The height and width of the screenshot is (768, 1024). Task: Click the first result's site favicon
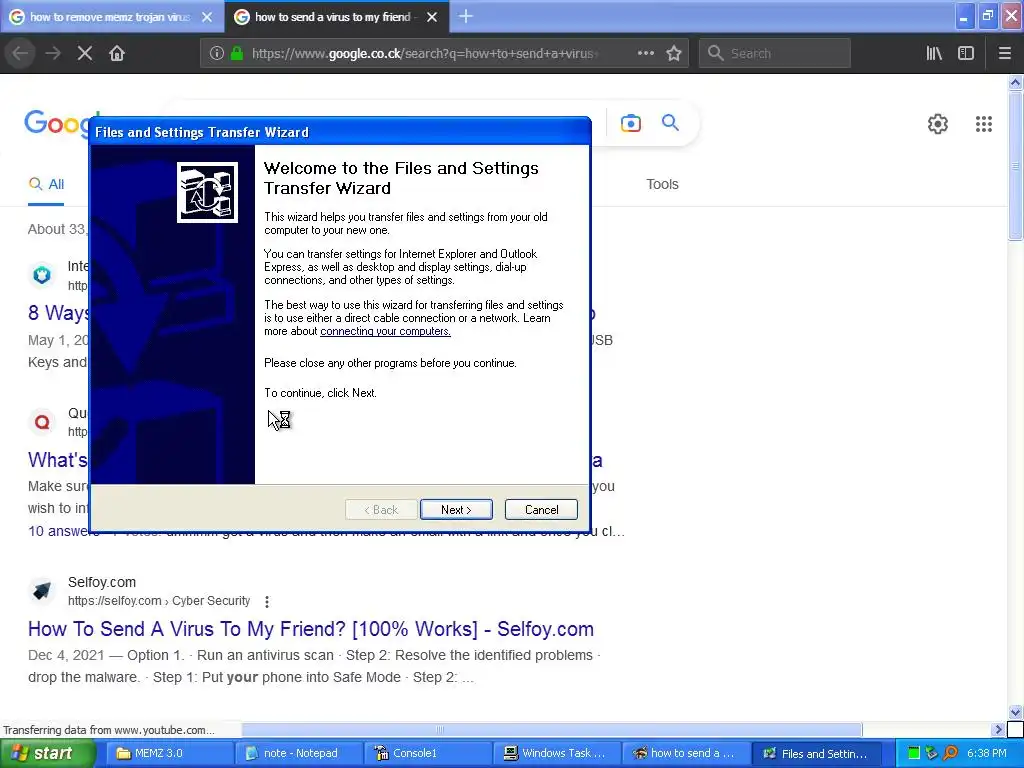click(x=42, y=275)
